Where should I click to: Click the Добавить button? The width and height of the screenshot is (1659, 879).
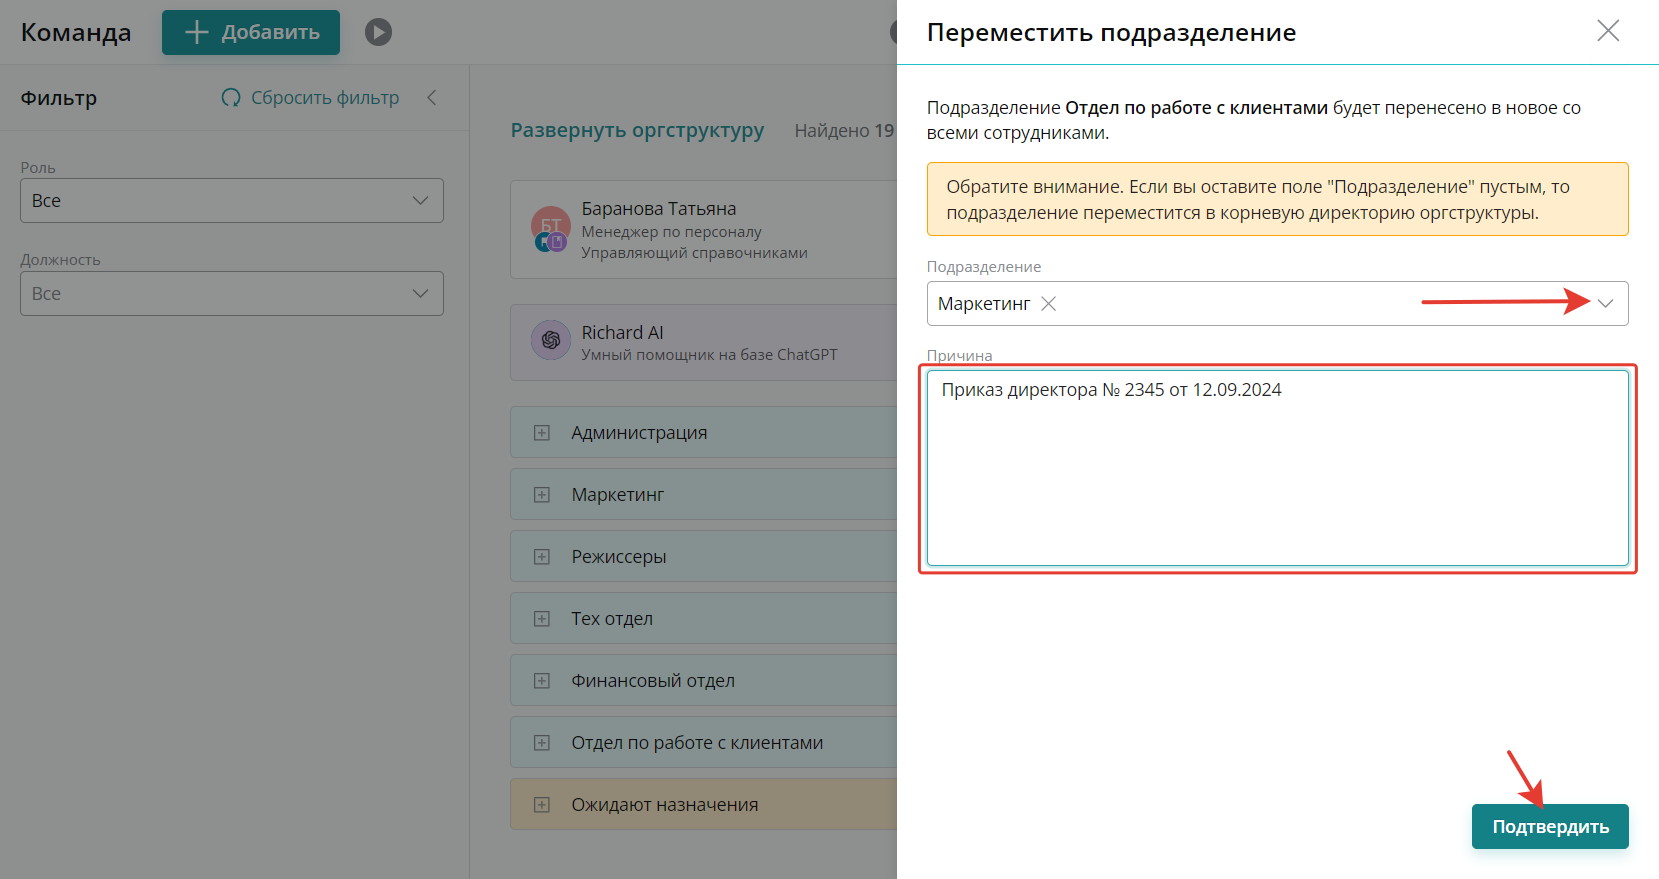coord(251,32)
